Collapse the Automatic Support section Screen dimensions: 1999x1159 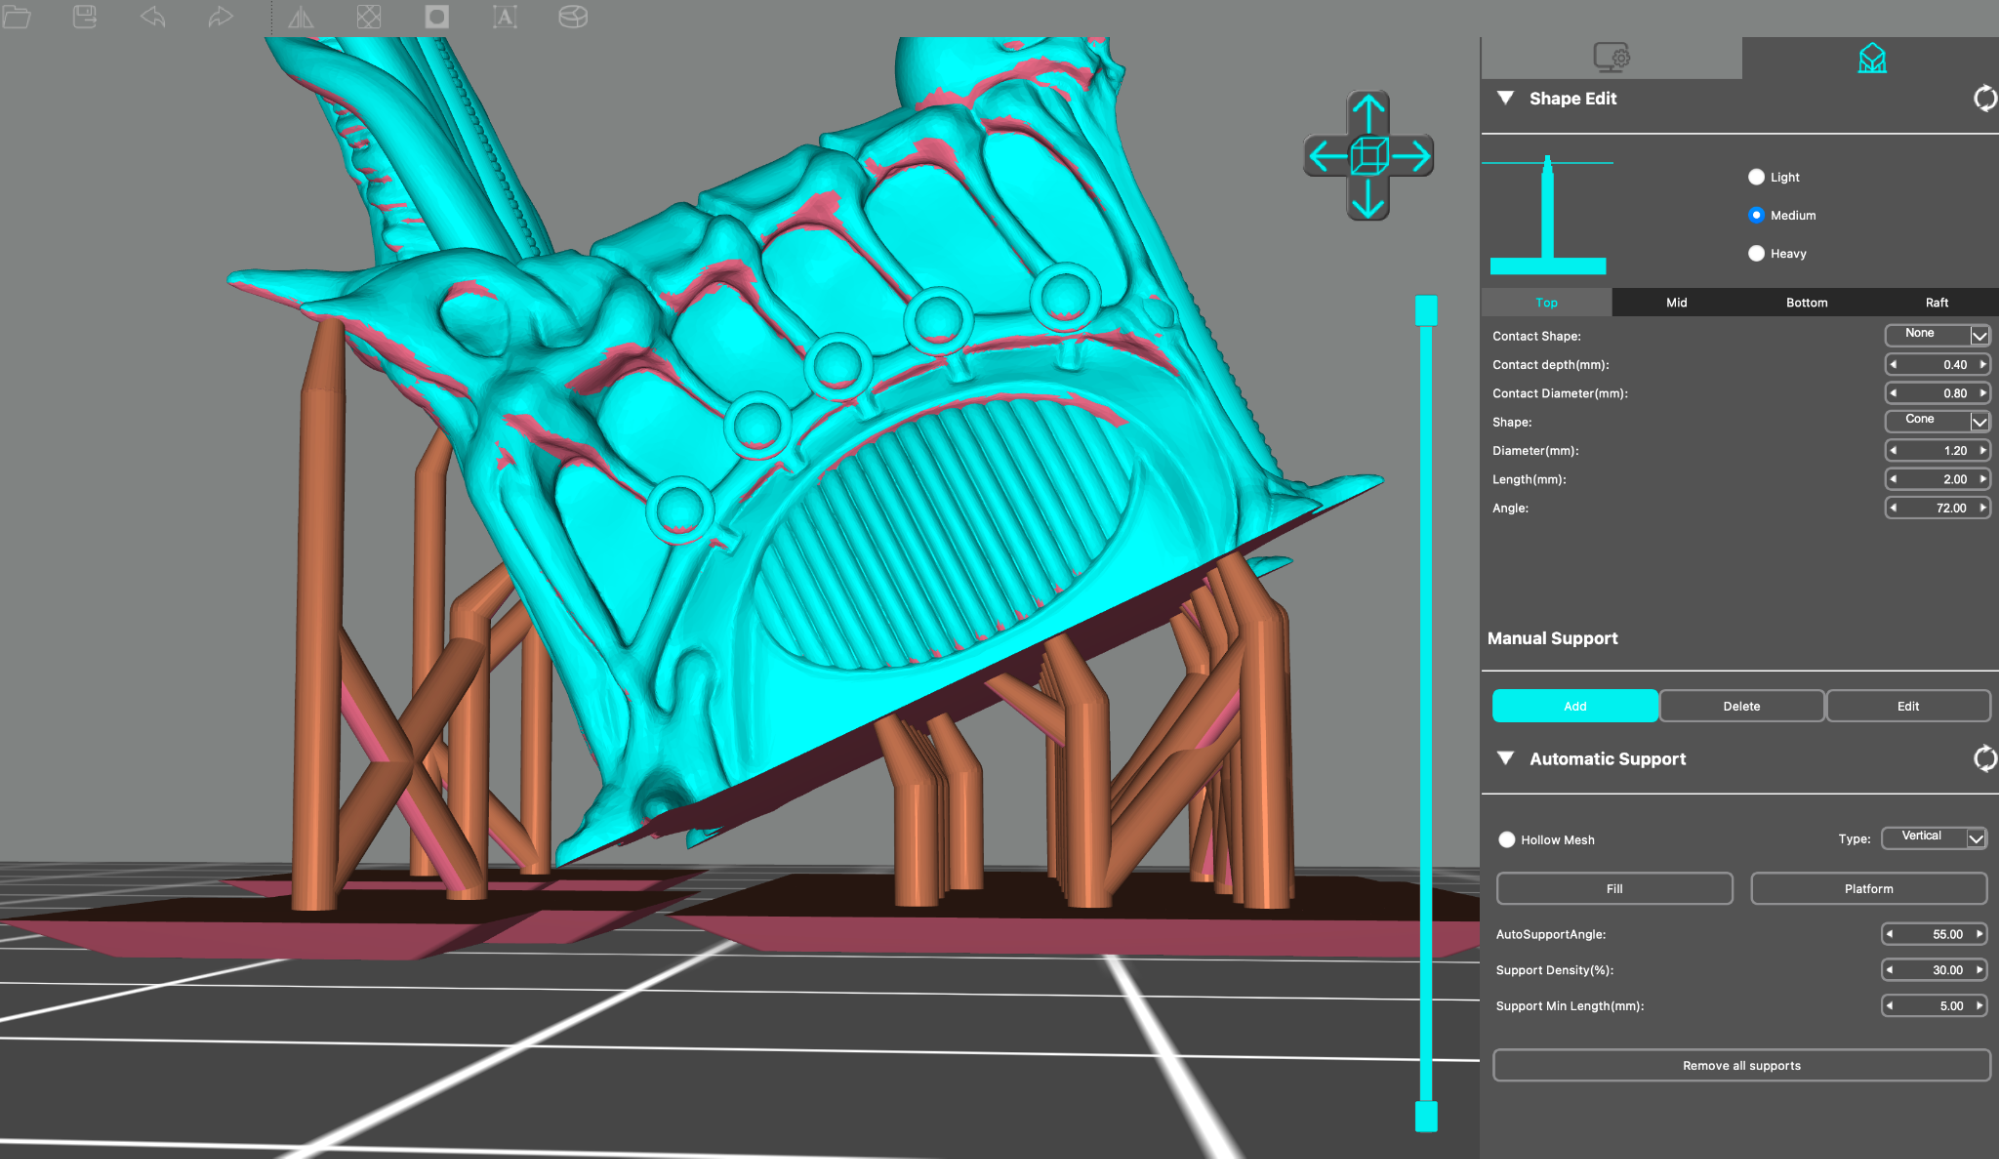point(1505,758)
